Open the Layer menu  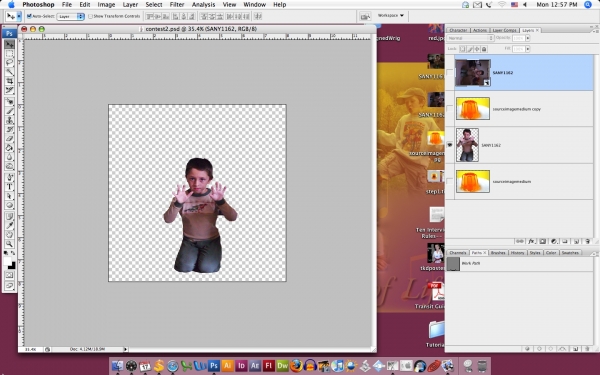(x=130, y=5)
